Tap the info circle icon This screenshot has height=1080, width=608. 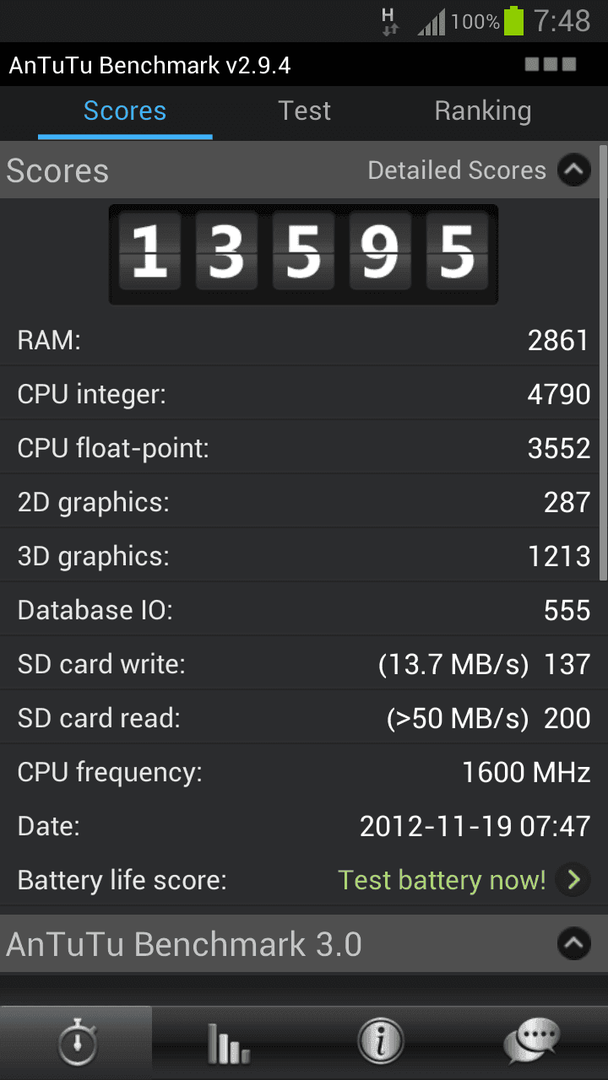tap(380, 1043)
